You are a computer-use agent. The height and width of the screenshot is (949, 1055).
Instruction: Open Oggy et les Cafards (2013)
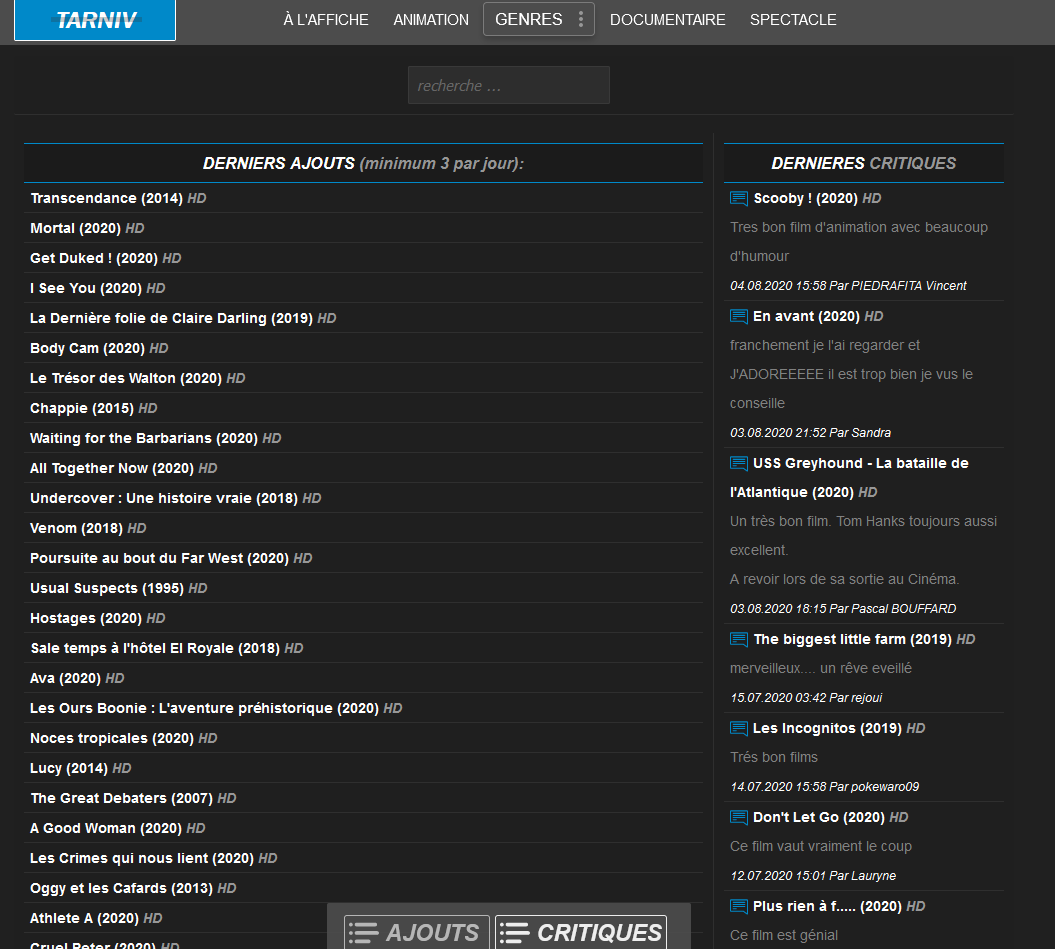(133, 888)
